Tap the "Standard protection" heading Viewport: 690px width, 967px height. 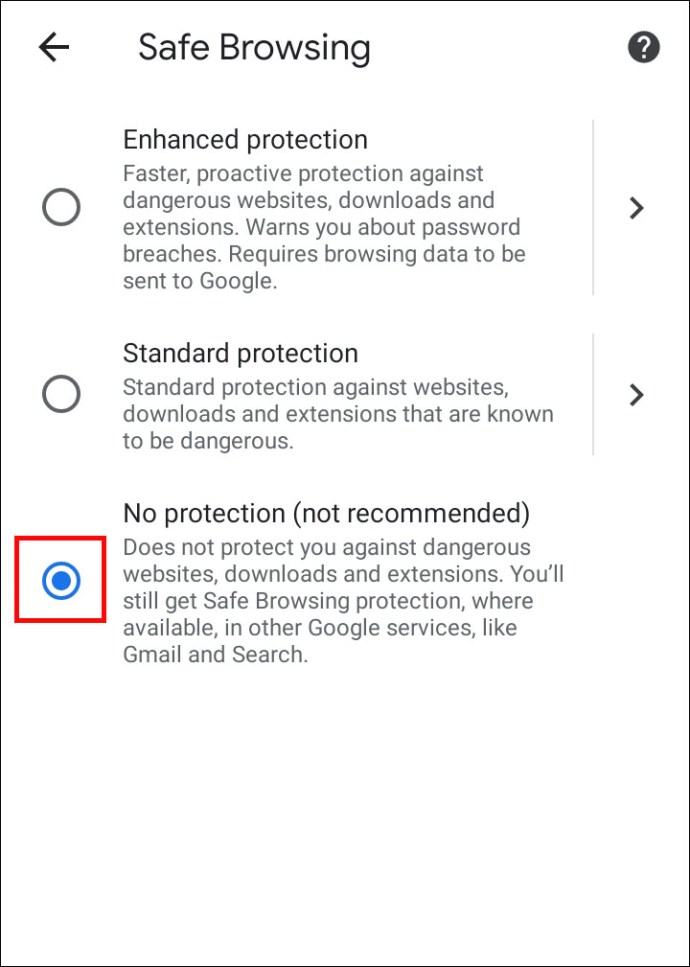point(240,353)
